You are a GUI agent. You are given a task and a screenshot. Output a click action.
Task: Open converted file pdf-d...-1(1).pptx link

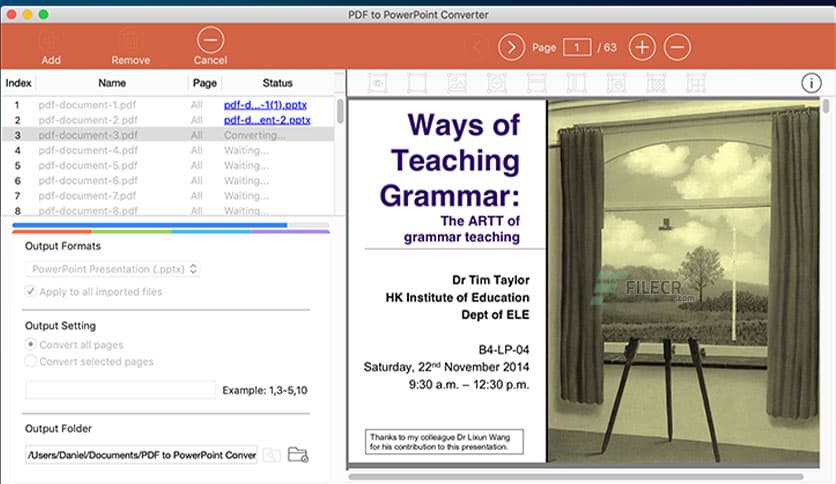(x=265, y=104)
